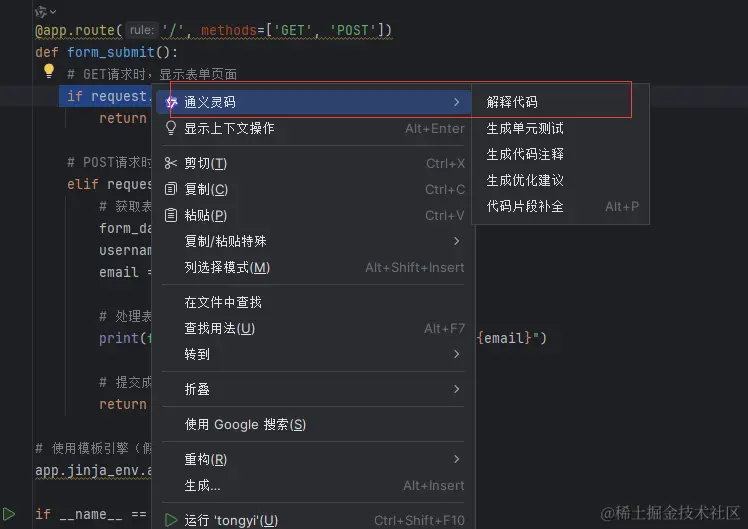Click the form_submit function name

[111, 52]
